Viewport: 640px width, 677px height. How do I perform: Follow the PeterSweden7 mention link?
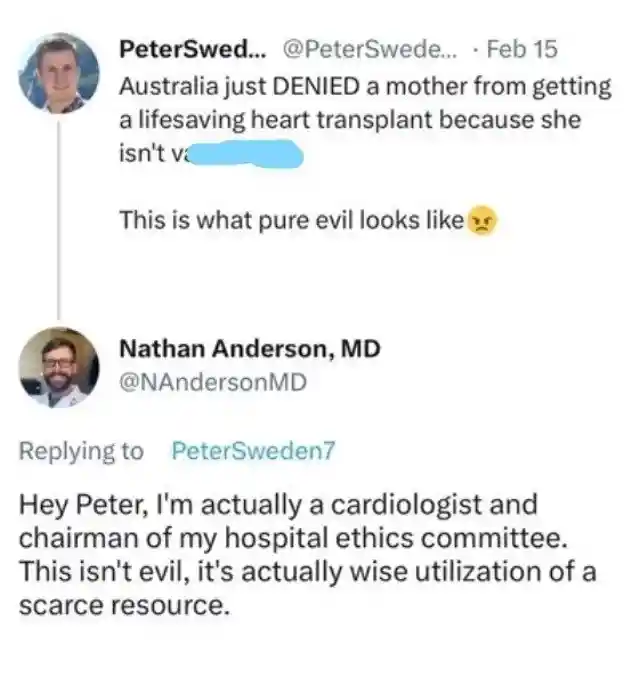253,451
